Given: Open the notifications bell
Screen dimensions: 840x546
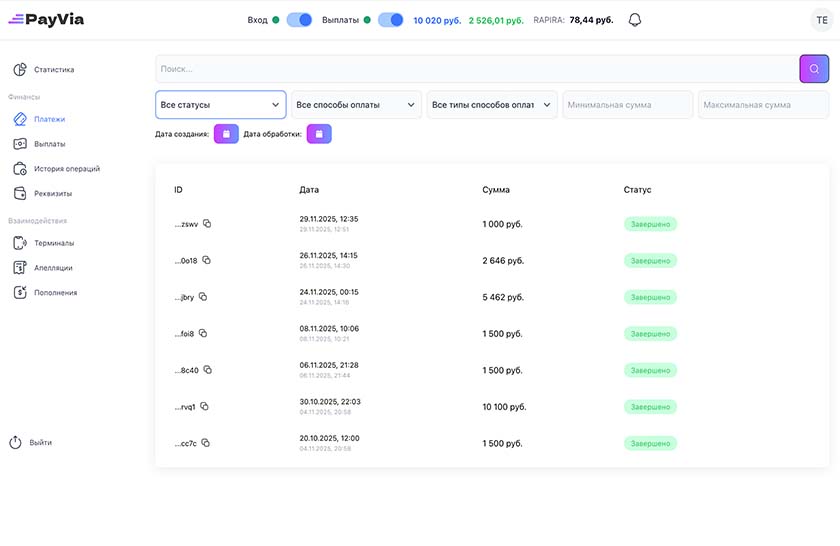Looking at the screenshot, I should coord(635,20).
